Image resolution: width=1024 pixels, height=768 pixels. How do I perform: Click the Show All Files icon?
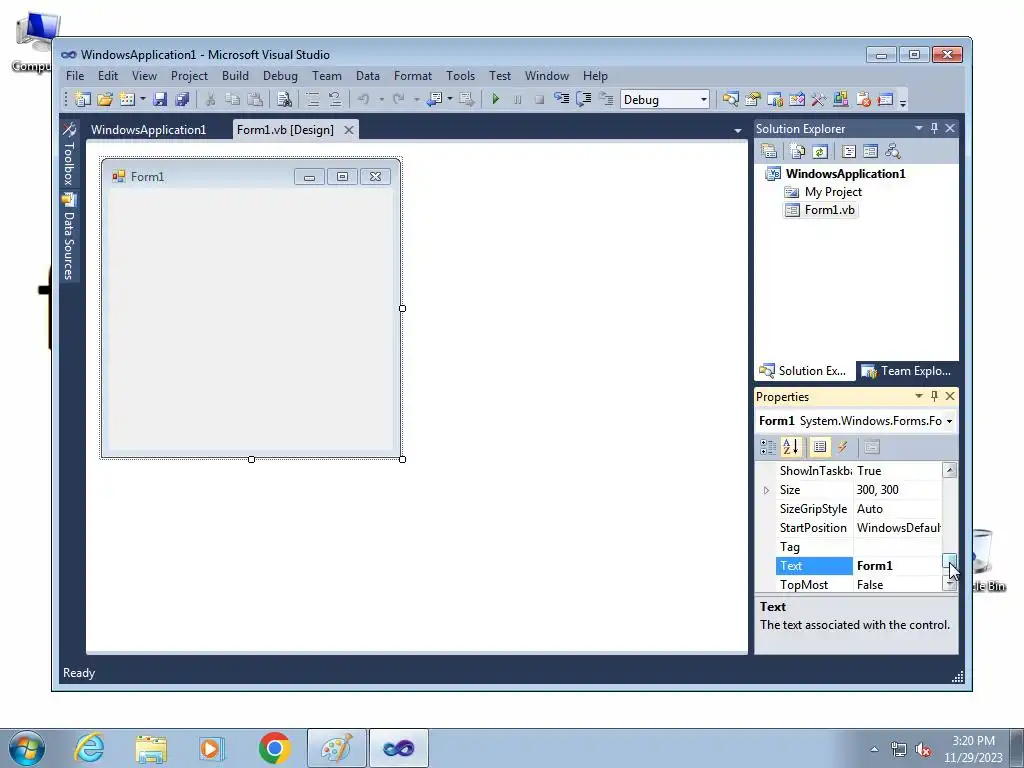(797, 152)
